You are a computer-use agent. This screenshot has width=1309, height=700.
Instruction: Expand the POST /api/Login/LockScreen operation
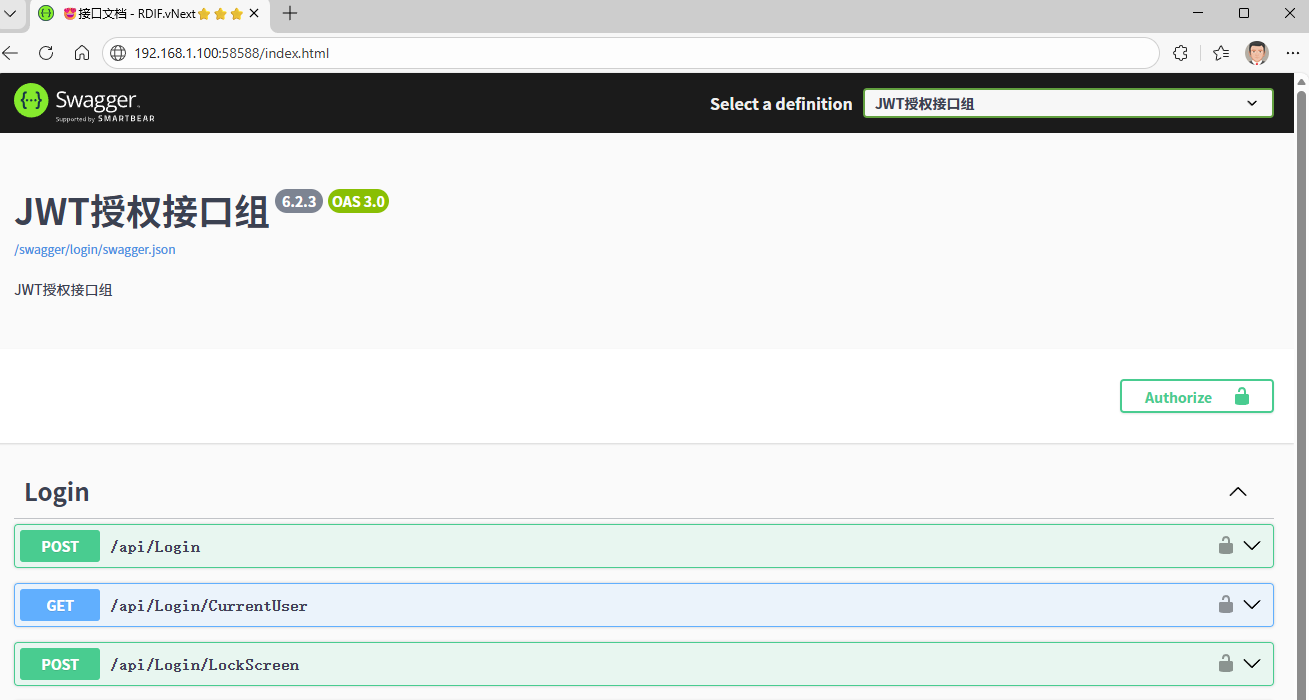1252,664
